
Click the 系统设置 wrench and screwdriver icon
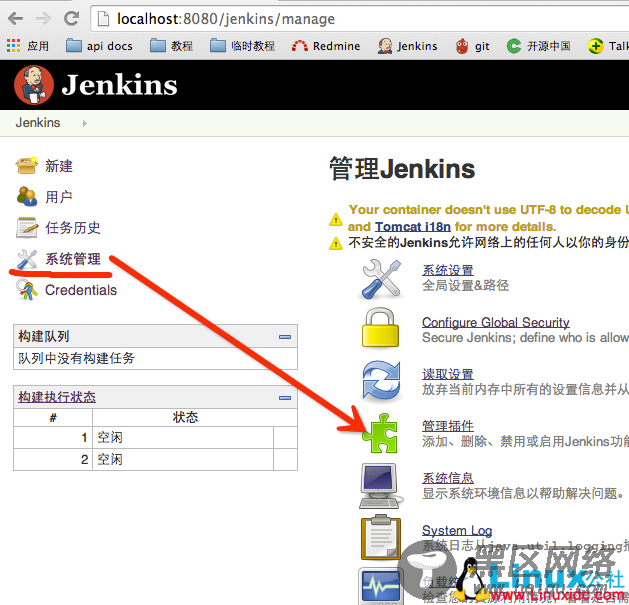point(381,278)
